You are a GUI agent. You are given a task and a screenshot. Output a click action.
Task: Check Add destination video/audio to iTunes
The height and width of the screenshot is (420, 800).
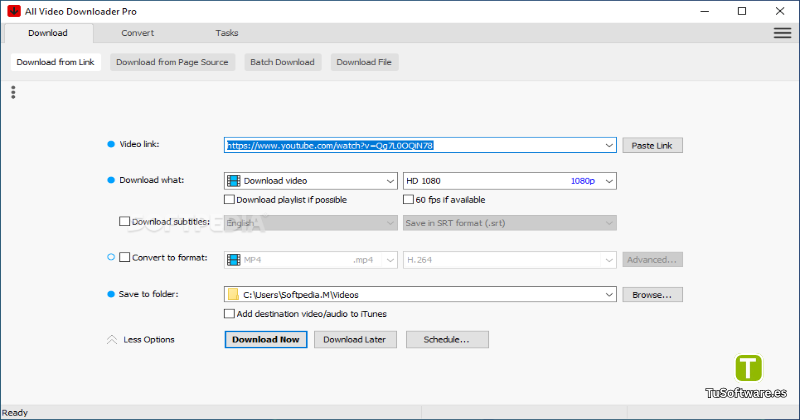pos(230,314)
